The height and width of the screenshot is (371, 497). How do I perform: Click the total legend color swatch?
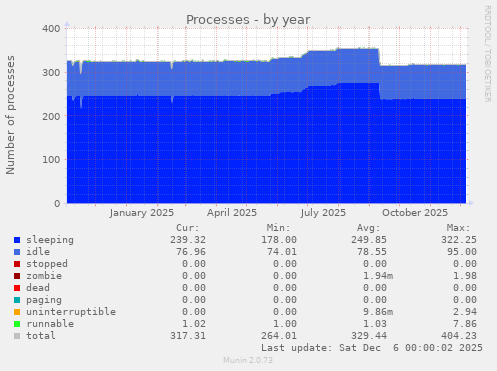pyautogui.click(x=17, y=336)
